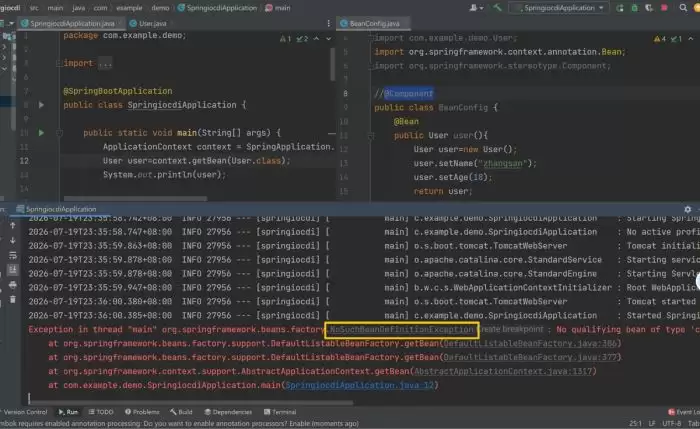Open the Dependencies tool window
The width and height of the screenshot is (700, 429).
click(x=228, y=412)
